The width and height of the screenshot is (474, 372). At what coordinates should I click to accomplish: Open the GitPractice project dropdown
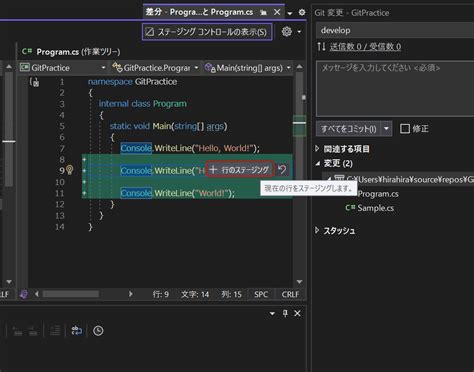click(x=63, y=68)
